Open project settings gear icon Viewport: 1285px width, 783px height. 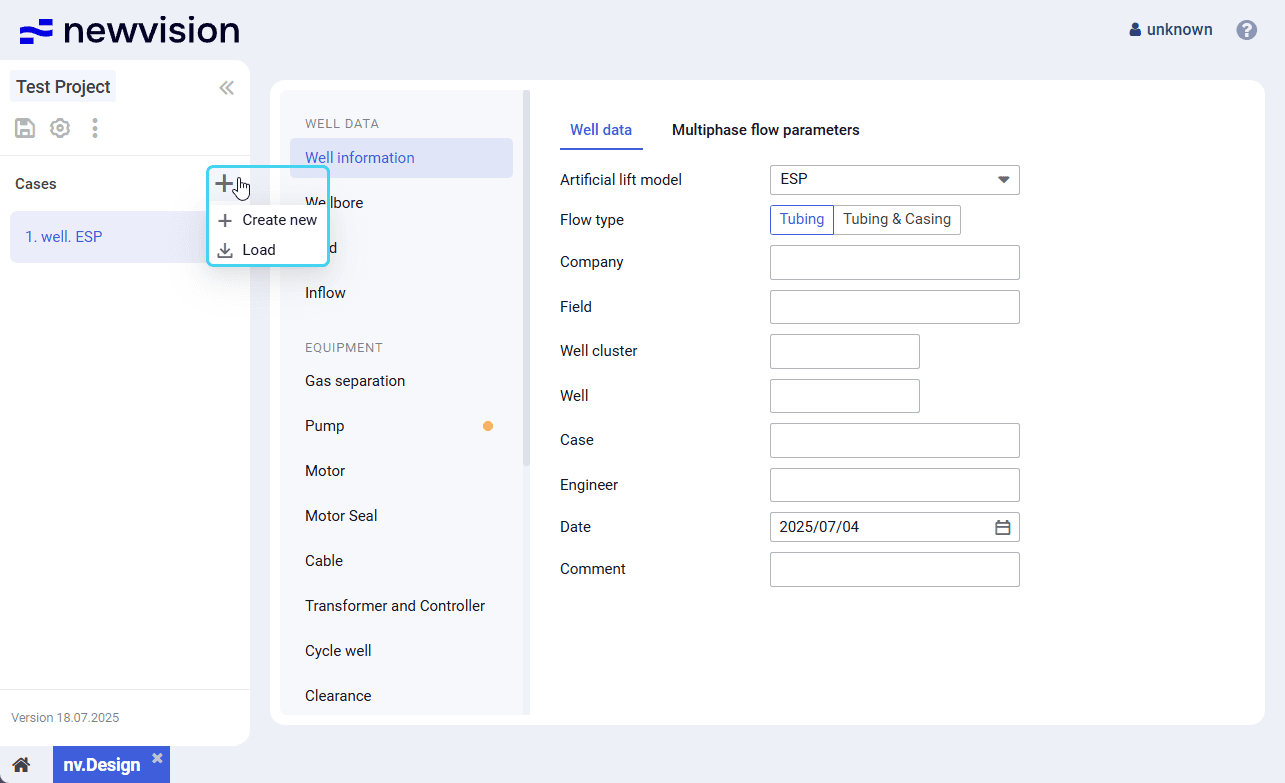[60, 128]
